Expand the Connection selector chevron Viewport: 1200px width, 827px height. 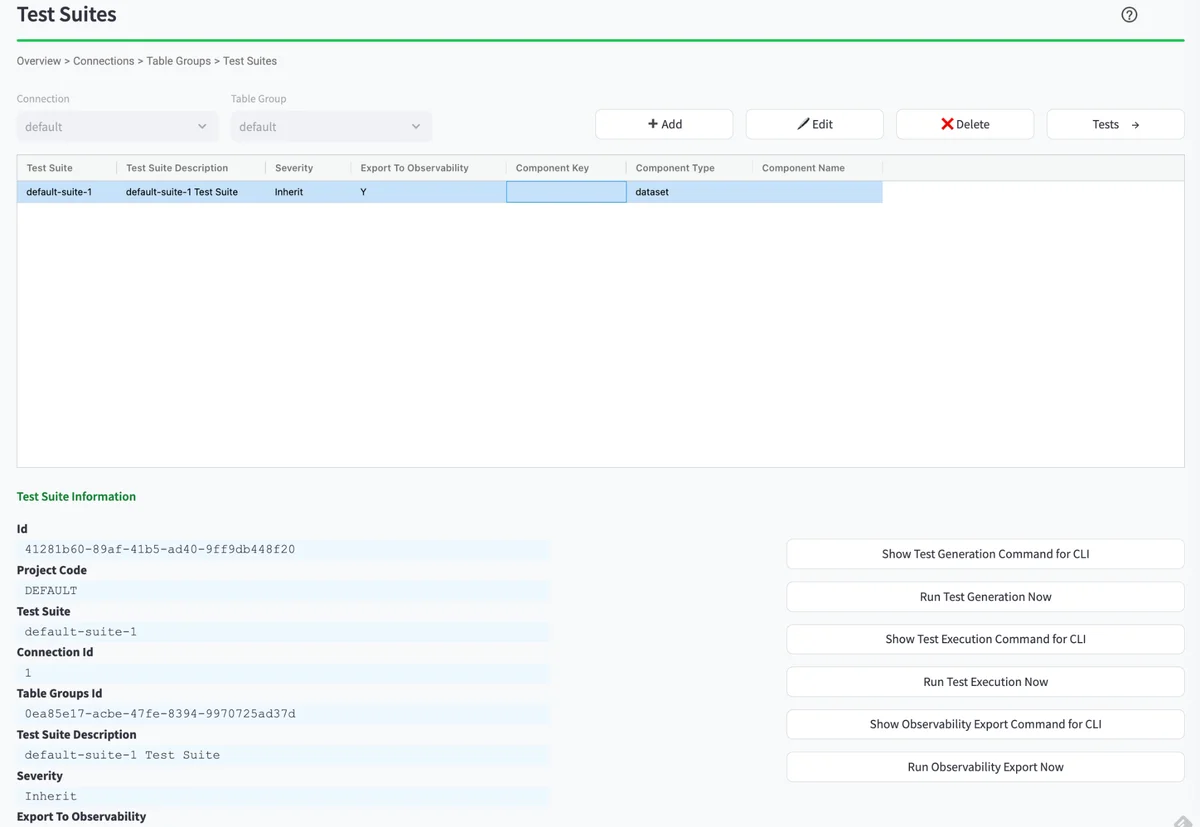click(x=203, y=126)
